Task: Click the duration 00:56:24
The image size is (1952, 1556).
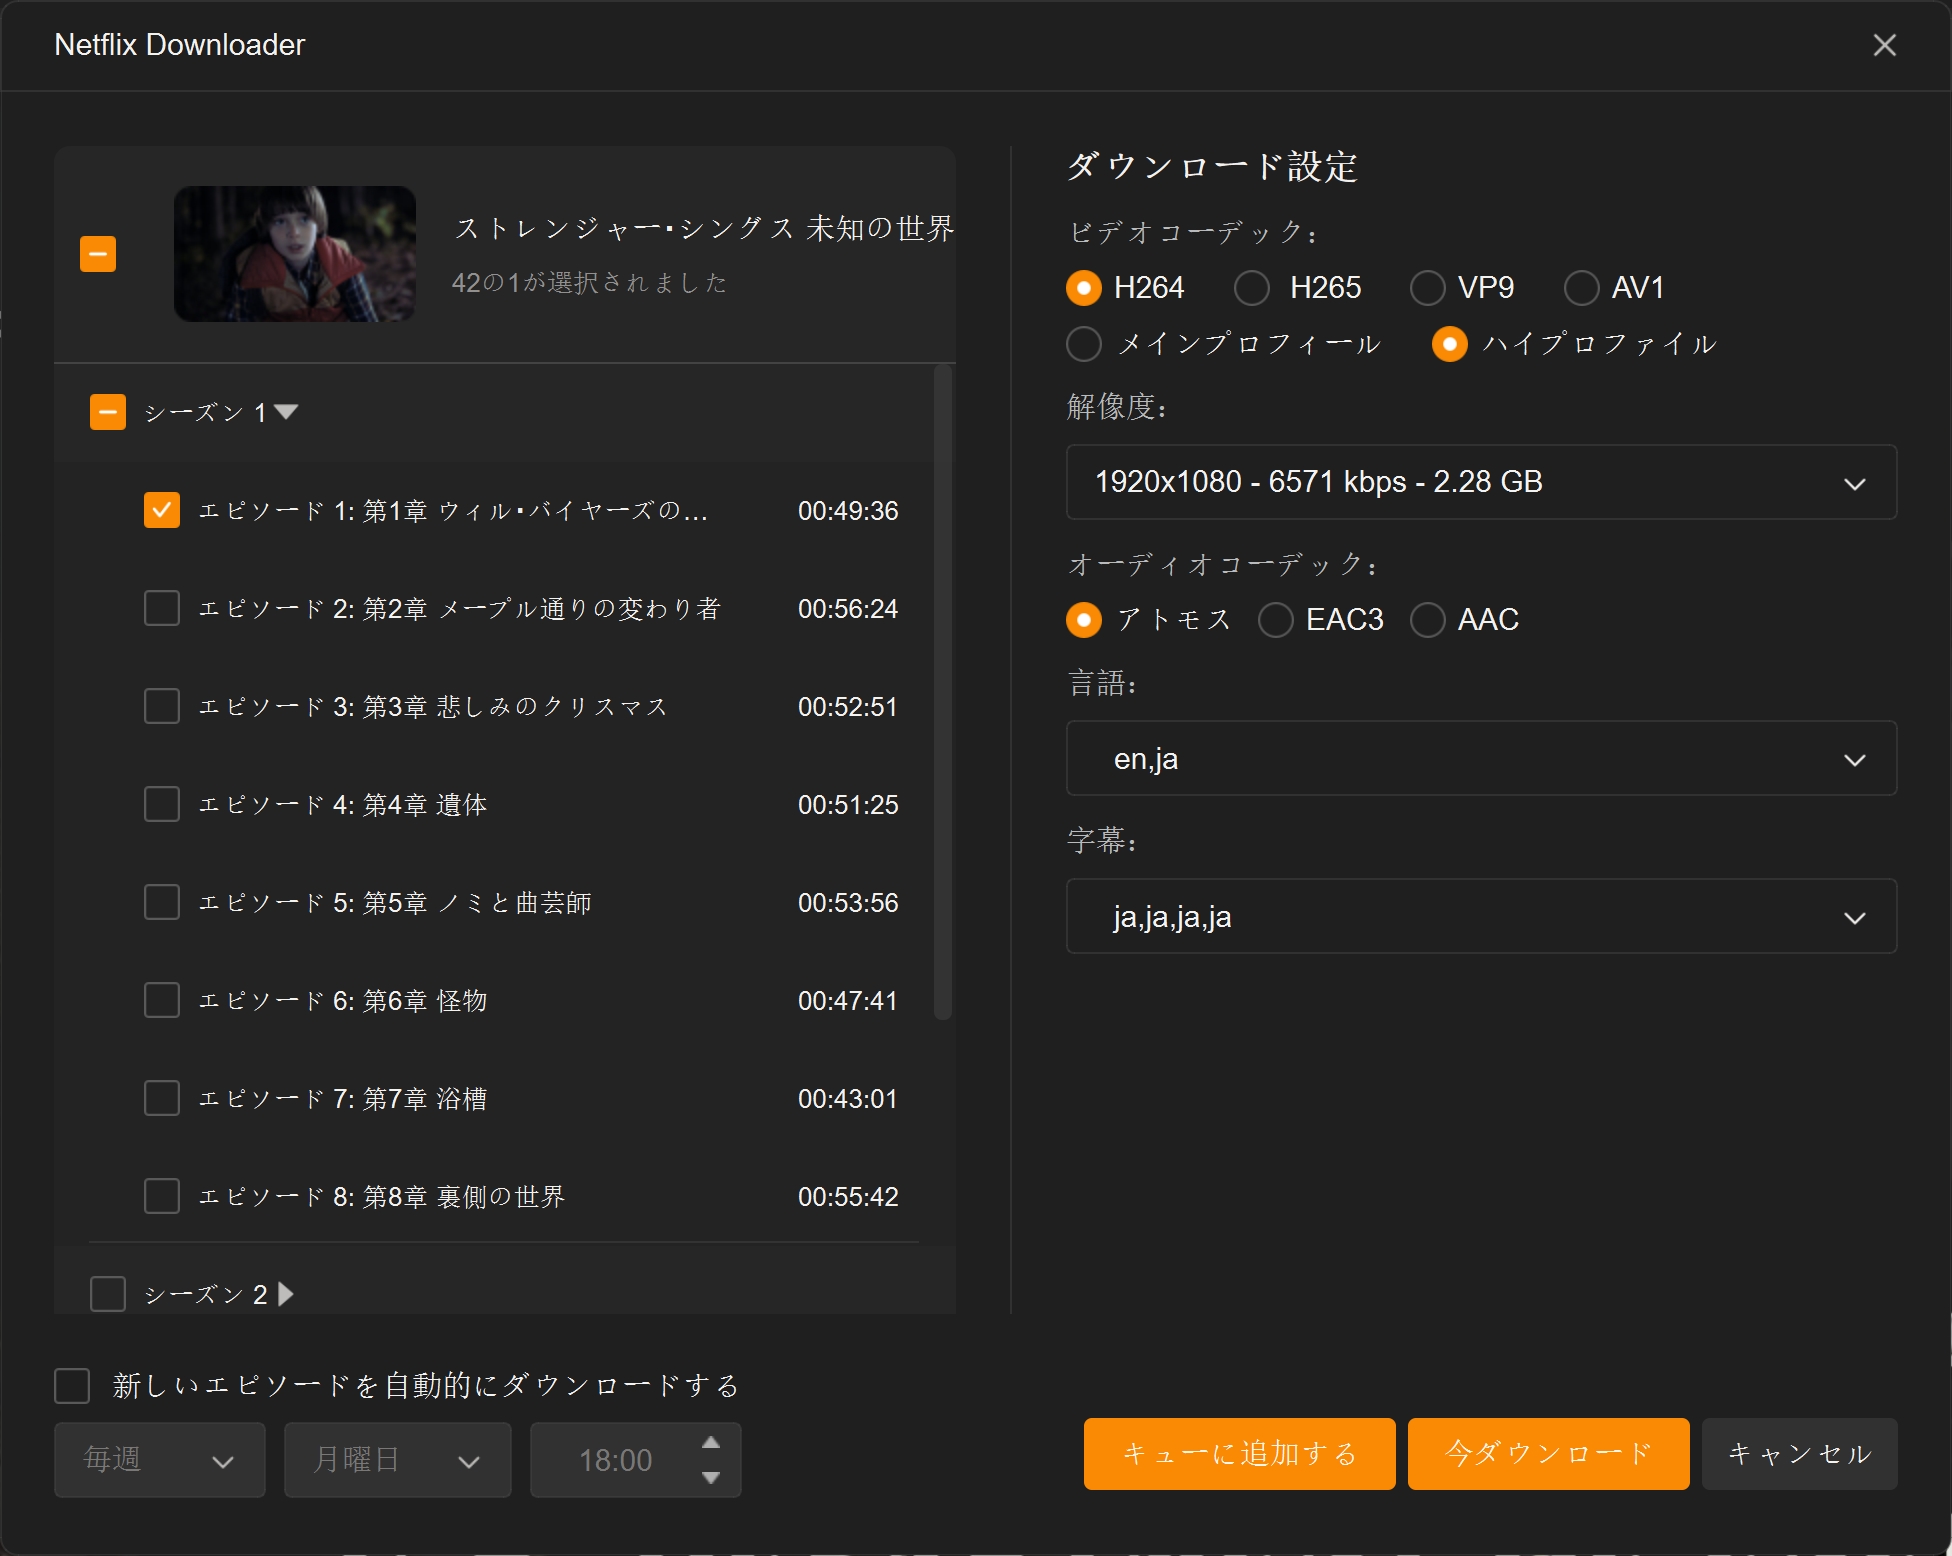Action: coord(848,609)
